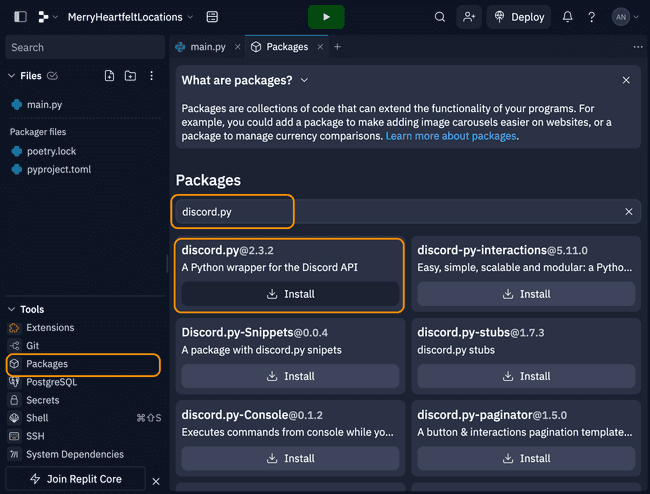Collapse What are packages? section
This screenshot has height=494, width=650.
[x=305, y=80]
